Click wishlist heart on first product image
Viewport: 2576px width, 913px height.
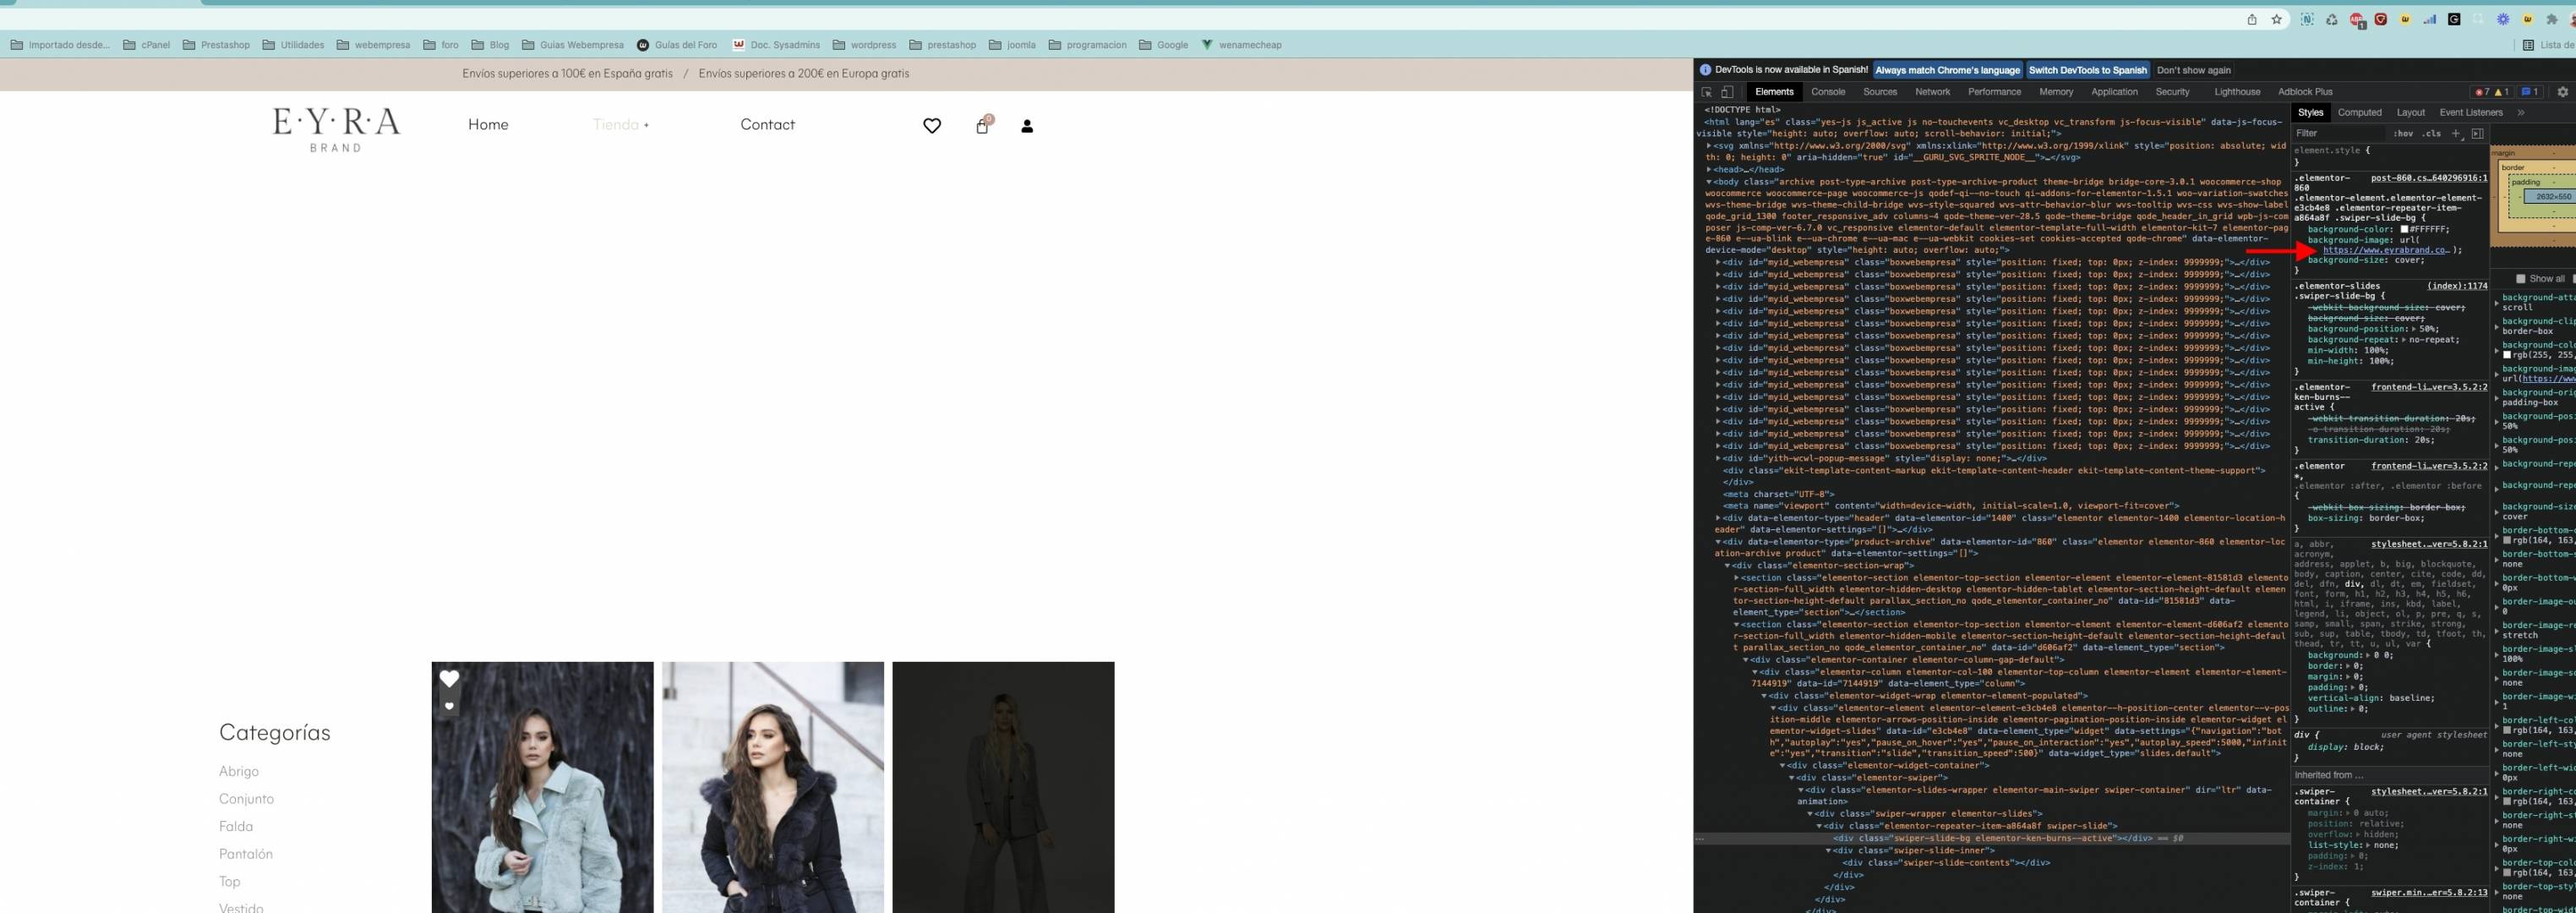449,679
